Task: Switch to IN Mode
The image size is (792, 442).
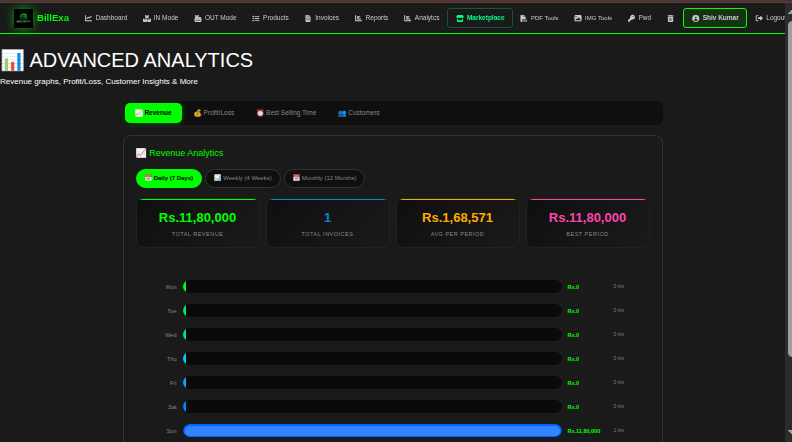Action: coord(161,18)
